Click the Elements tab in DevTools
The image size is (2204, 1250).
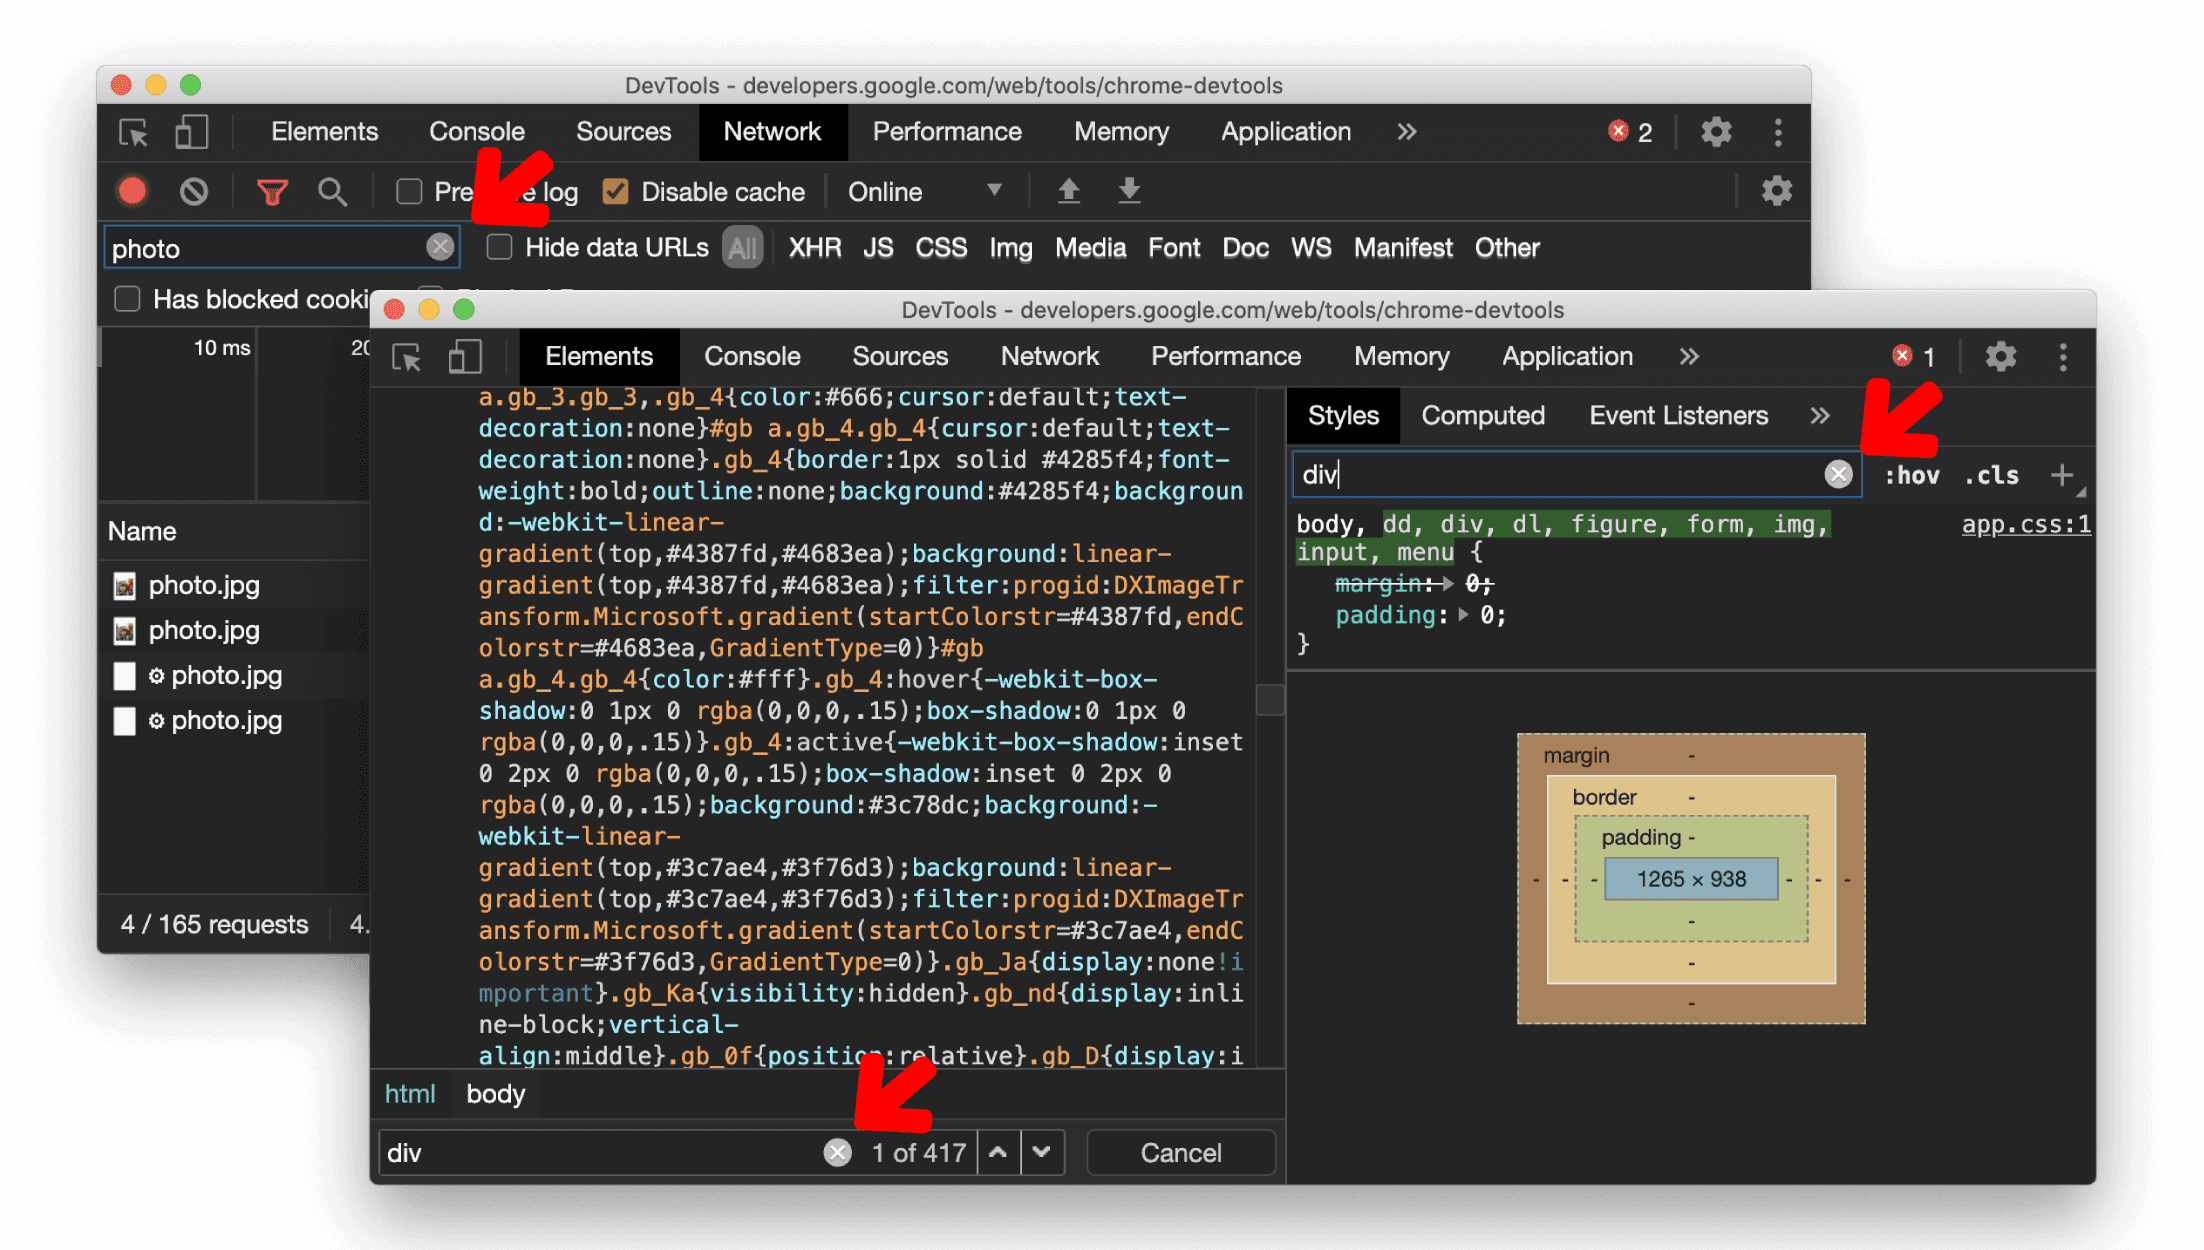pyautogui.click(x=599, y=357)
